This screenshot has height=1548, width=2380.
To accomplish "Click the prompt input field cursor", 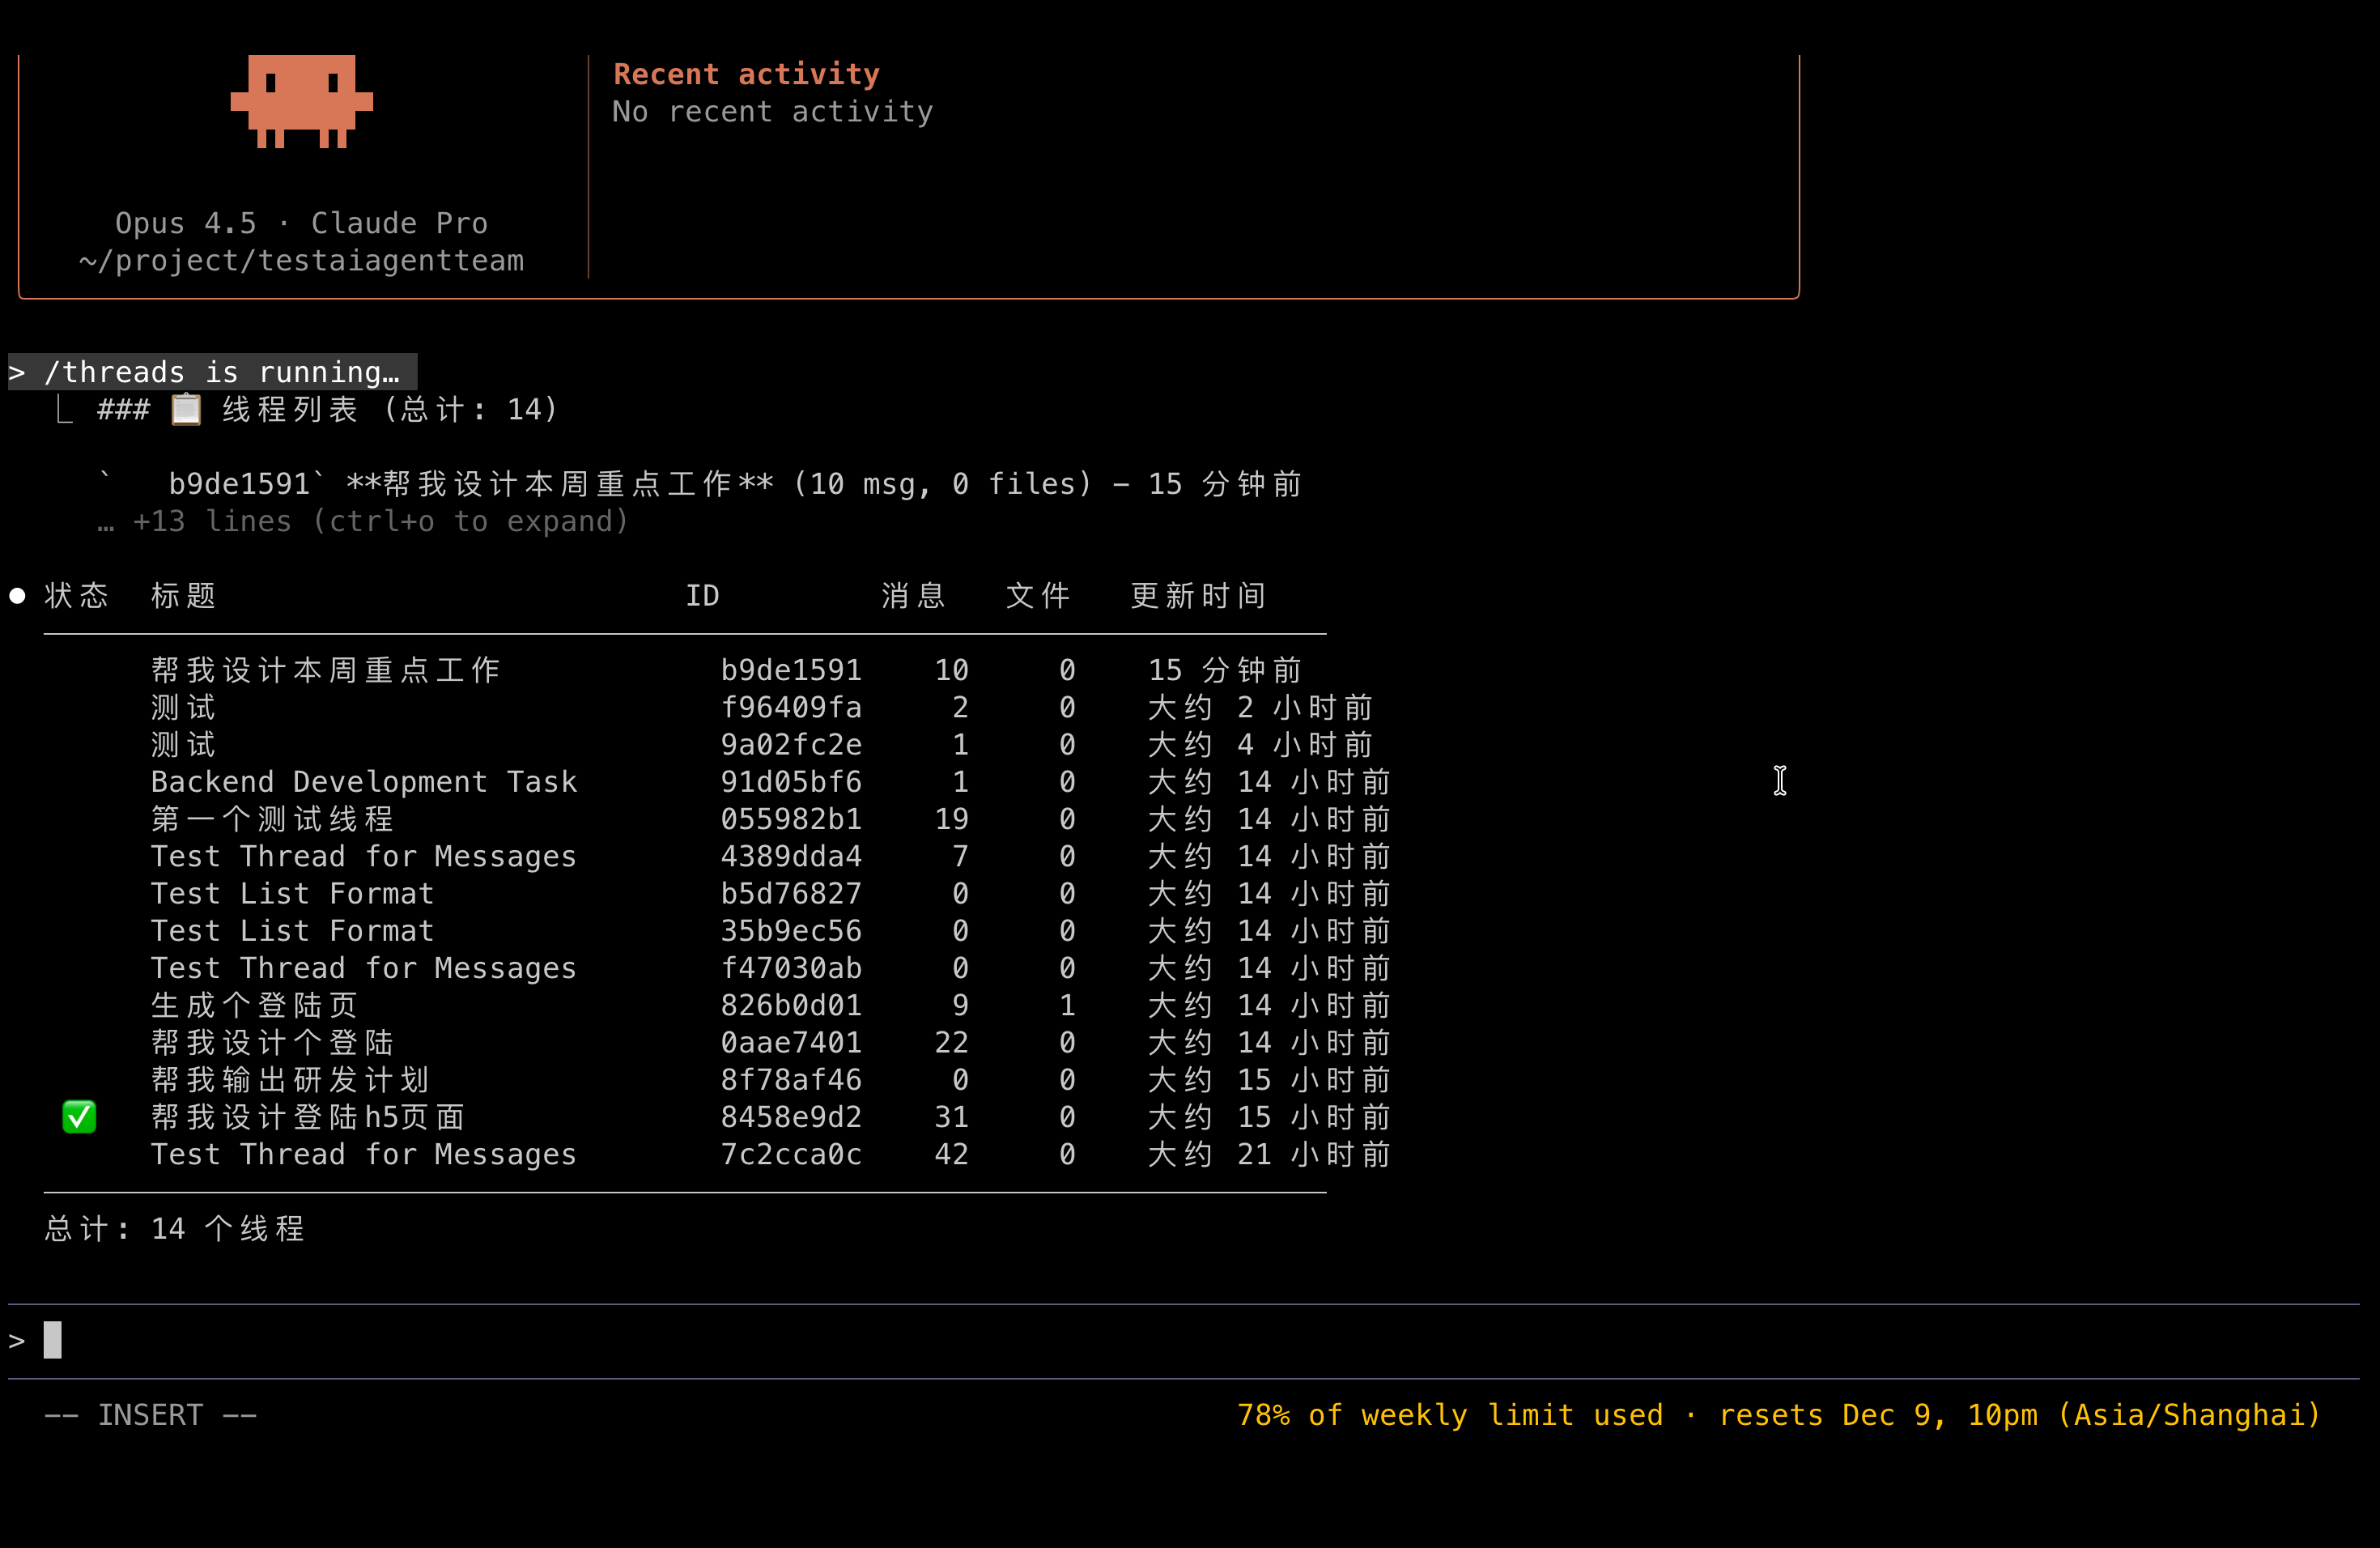I will tap(53, 1340).
